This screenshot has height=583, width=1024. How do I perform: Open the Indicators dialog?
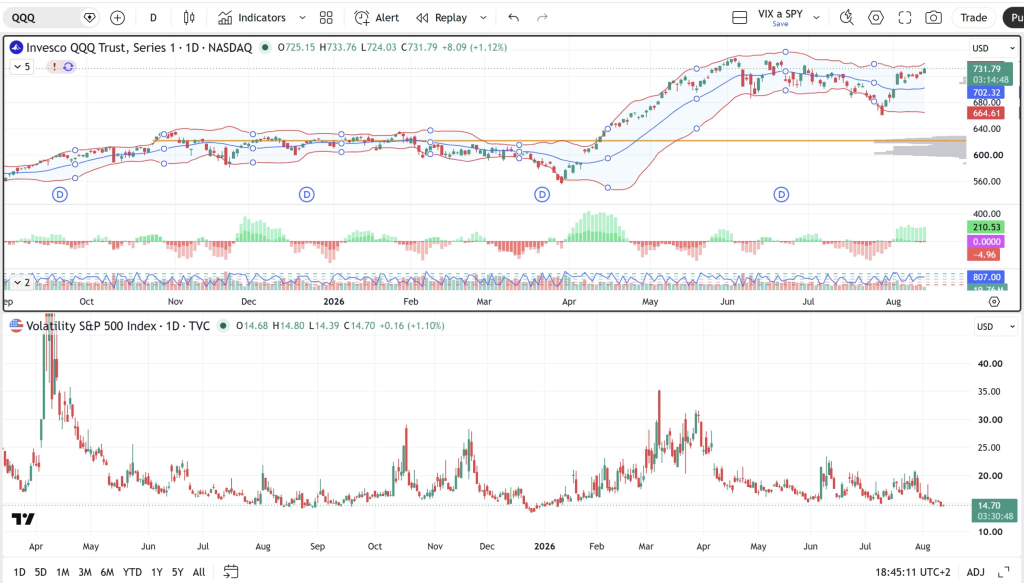pos(252,18)
